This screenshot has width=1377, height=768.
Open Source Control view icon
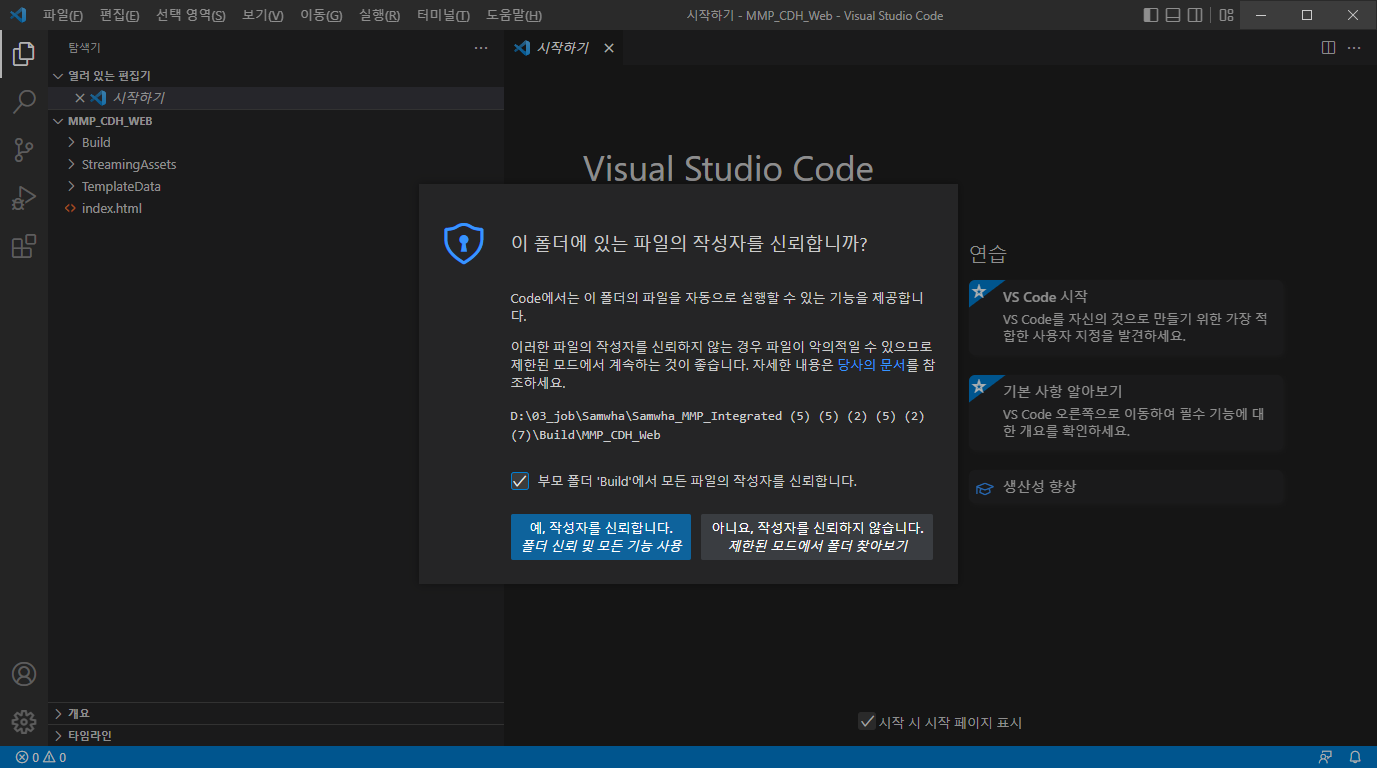click(24, 150)
